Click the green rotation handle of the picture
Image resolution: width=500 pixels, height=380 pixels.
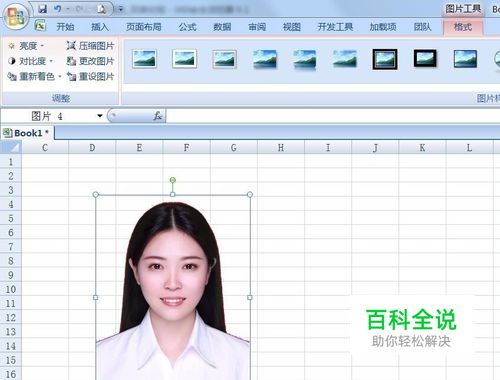[173, 180]
